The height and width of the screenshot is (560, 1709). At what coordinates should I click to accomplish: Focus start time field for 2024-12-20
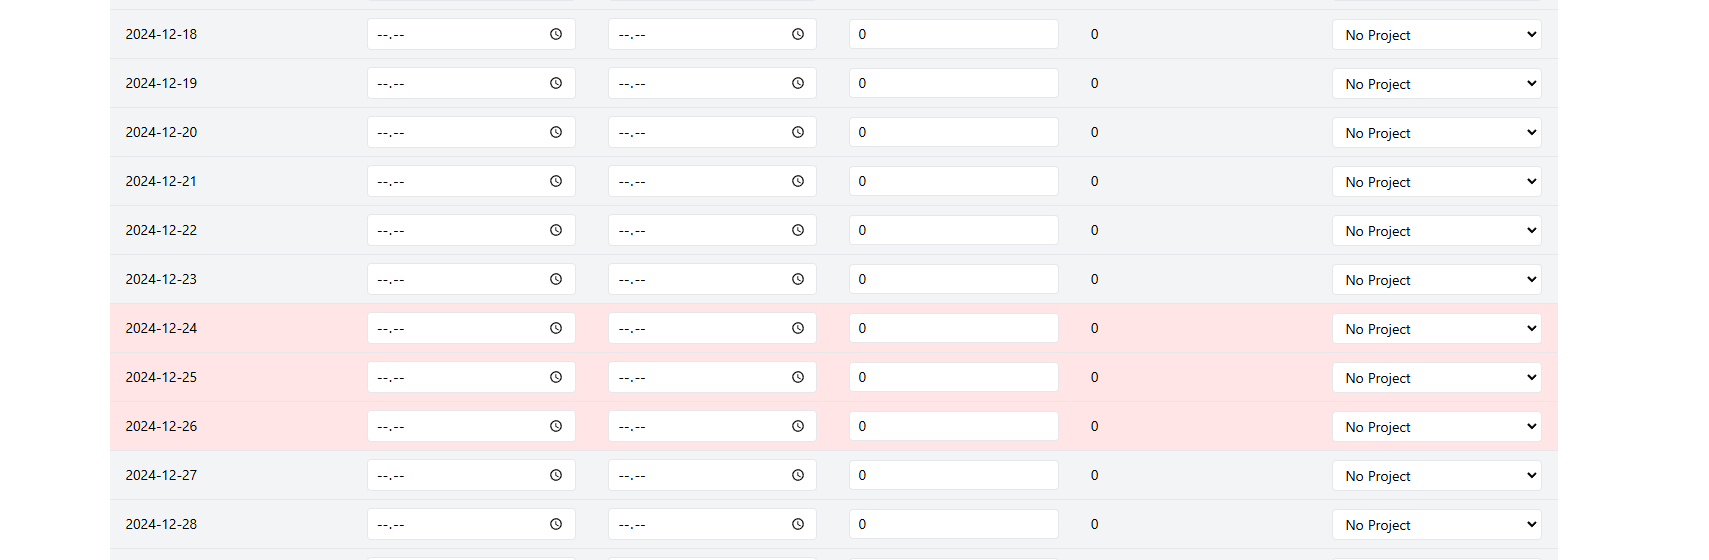pyautogui.click(x=471, y=132)
